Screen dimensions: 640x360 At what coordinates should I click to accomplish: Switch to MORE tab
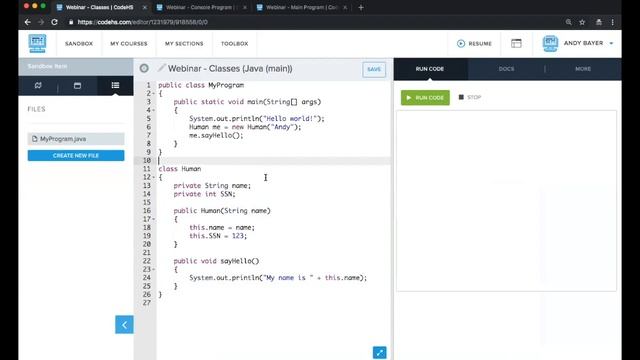[x=583, y=69]
